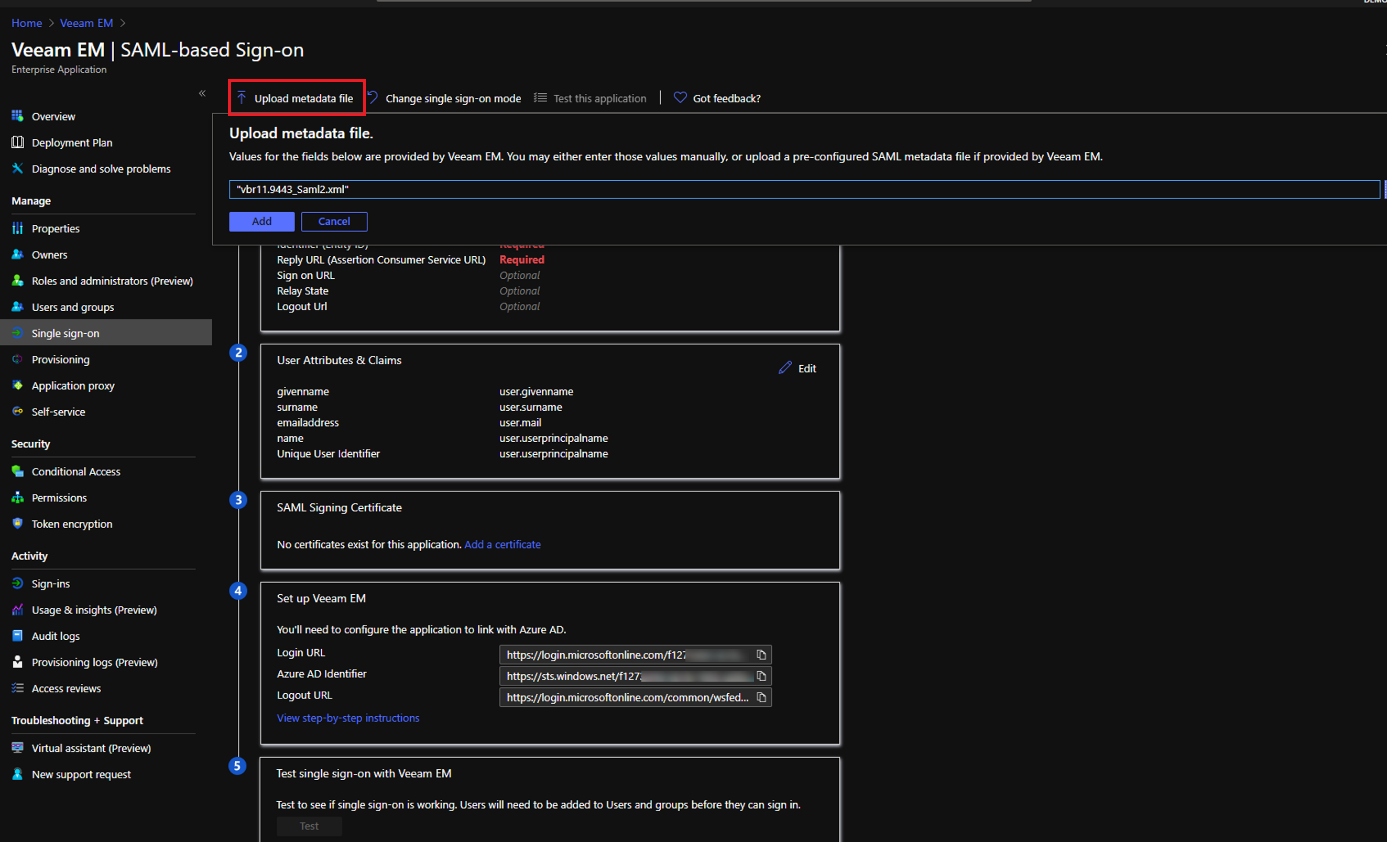The width and height of the screenshot is (1387, 842).
Task: Click the Audit logs icon
Action: tap(17, 635)
